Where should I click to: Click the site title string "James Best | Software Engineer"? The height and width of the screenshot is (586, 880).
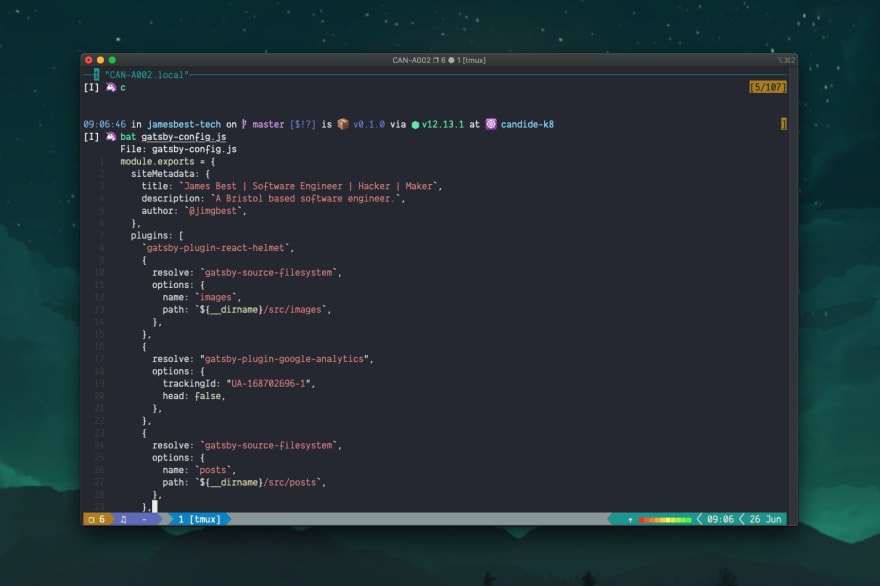tap(263, 186)
